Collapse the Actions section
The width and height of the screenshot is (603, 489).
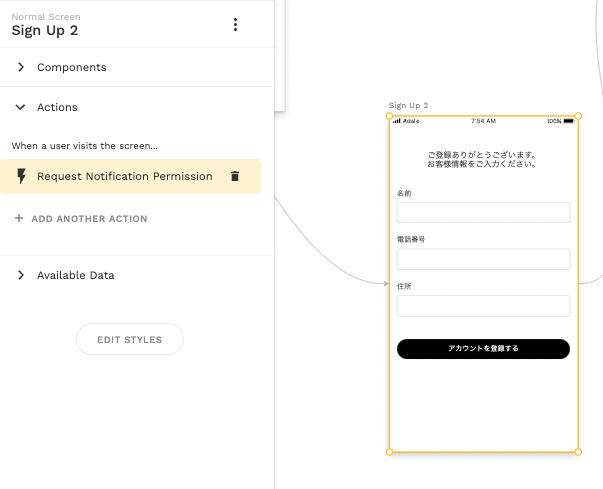(x=21, y=107)
